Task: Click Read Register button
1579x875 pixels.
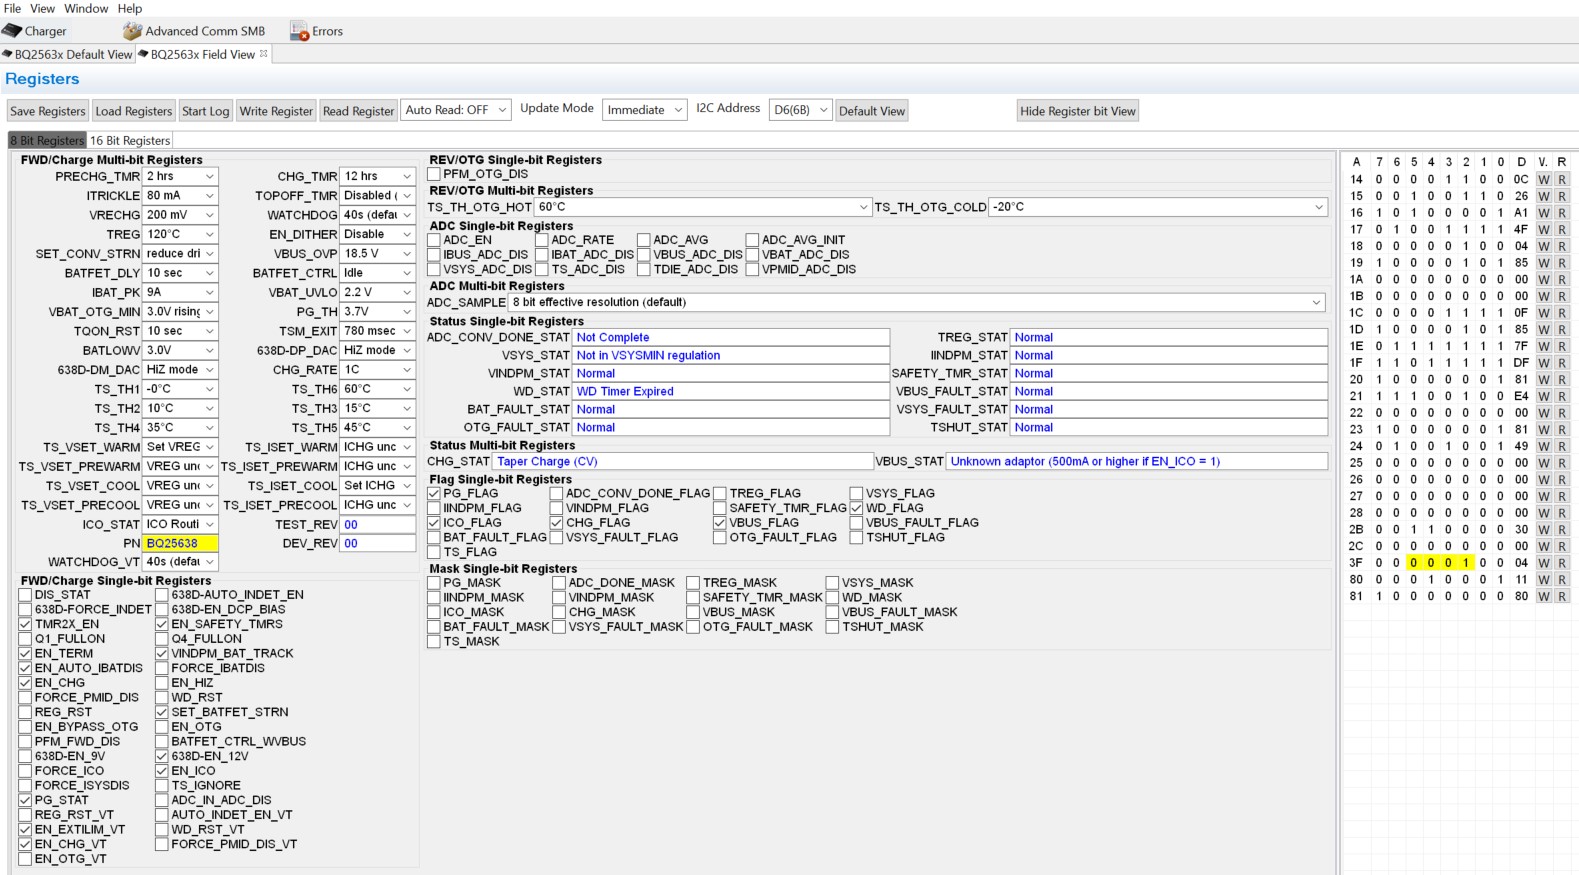Action: tap(359, 111)
